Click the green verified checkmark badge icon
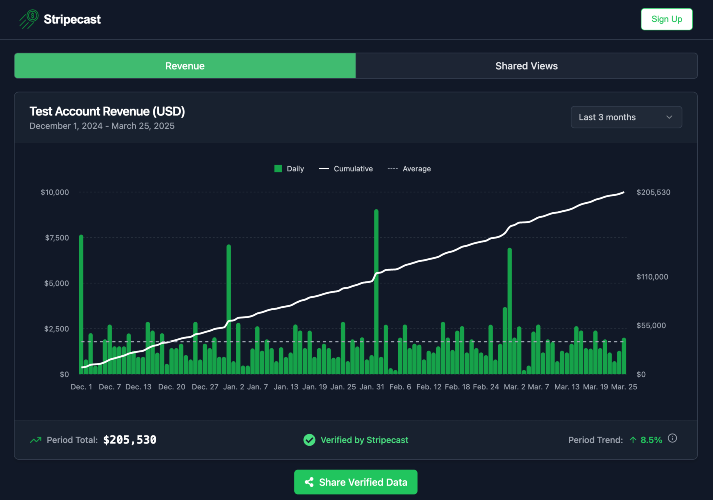The height and width of the screenshot is (500, 713). tap(309, 440)
